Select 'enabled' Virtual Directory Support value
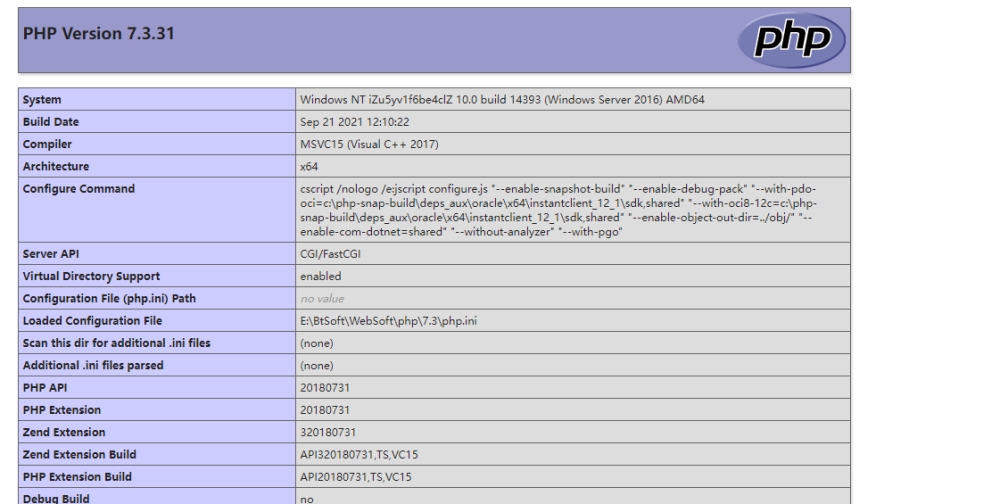 pyautogui.click(x=321, y=276)
